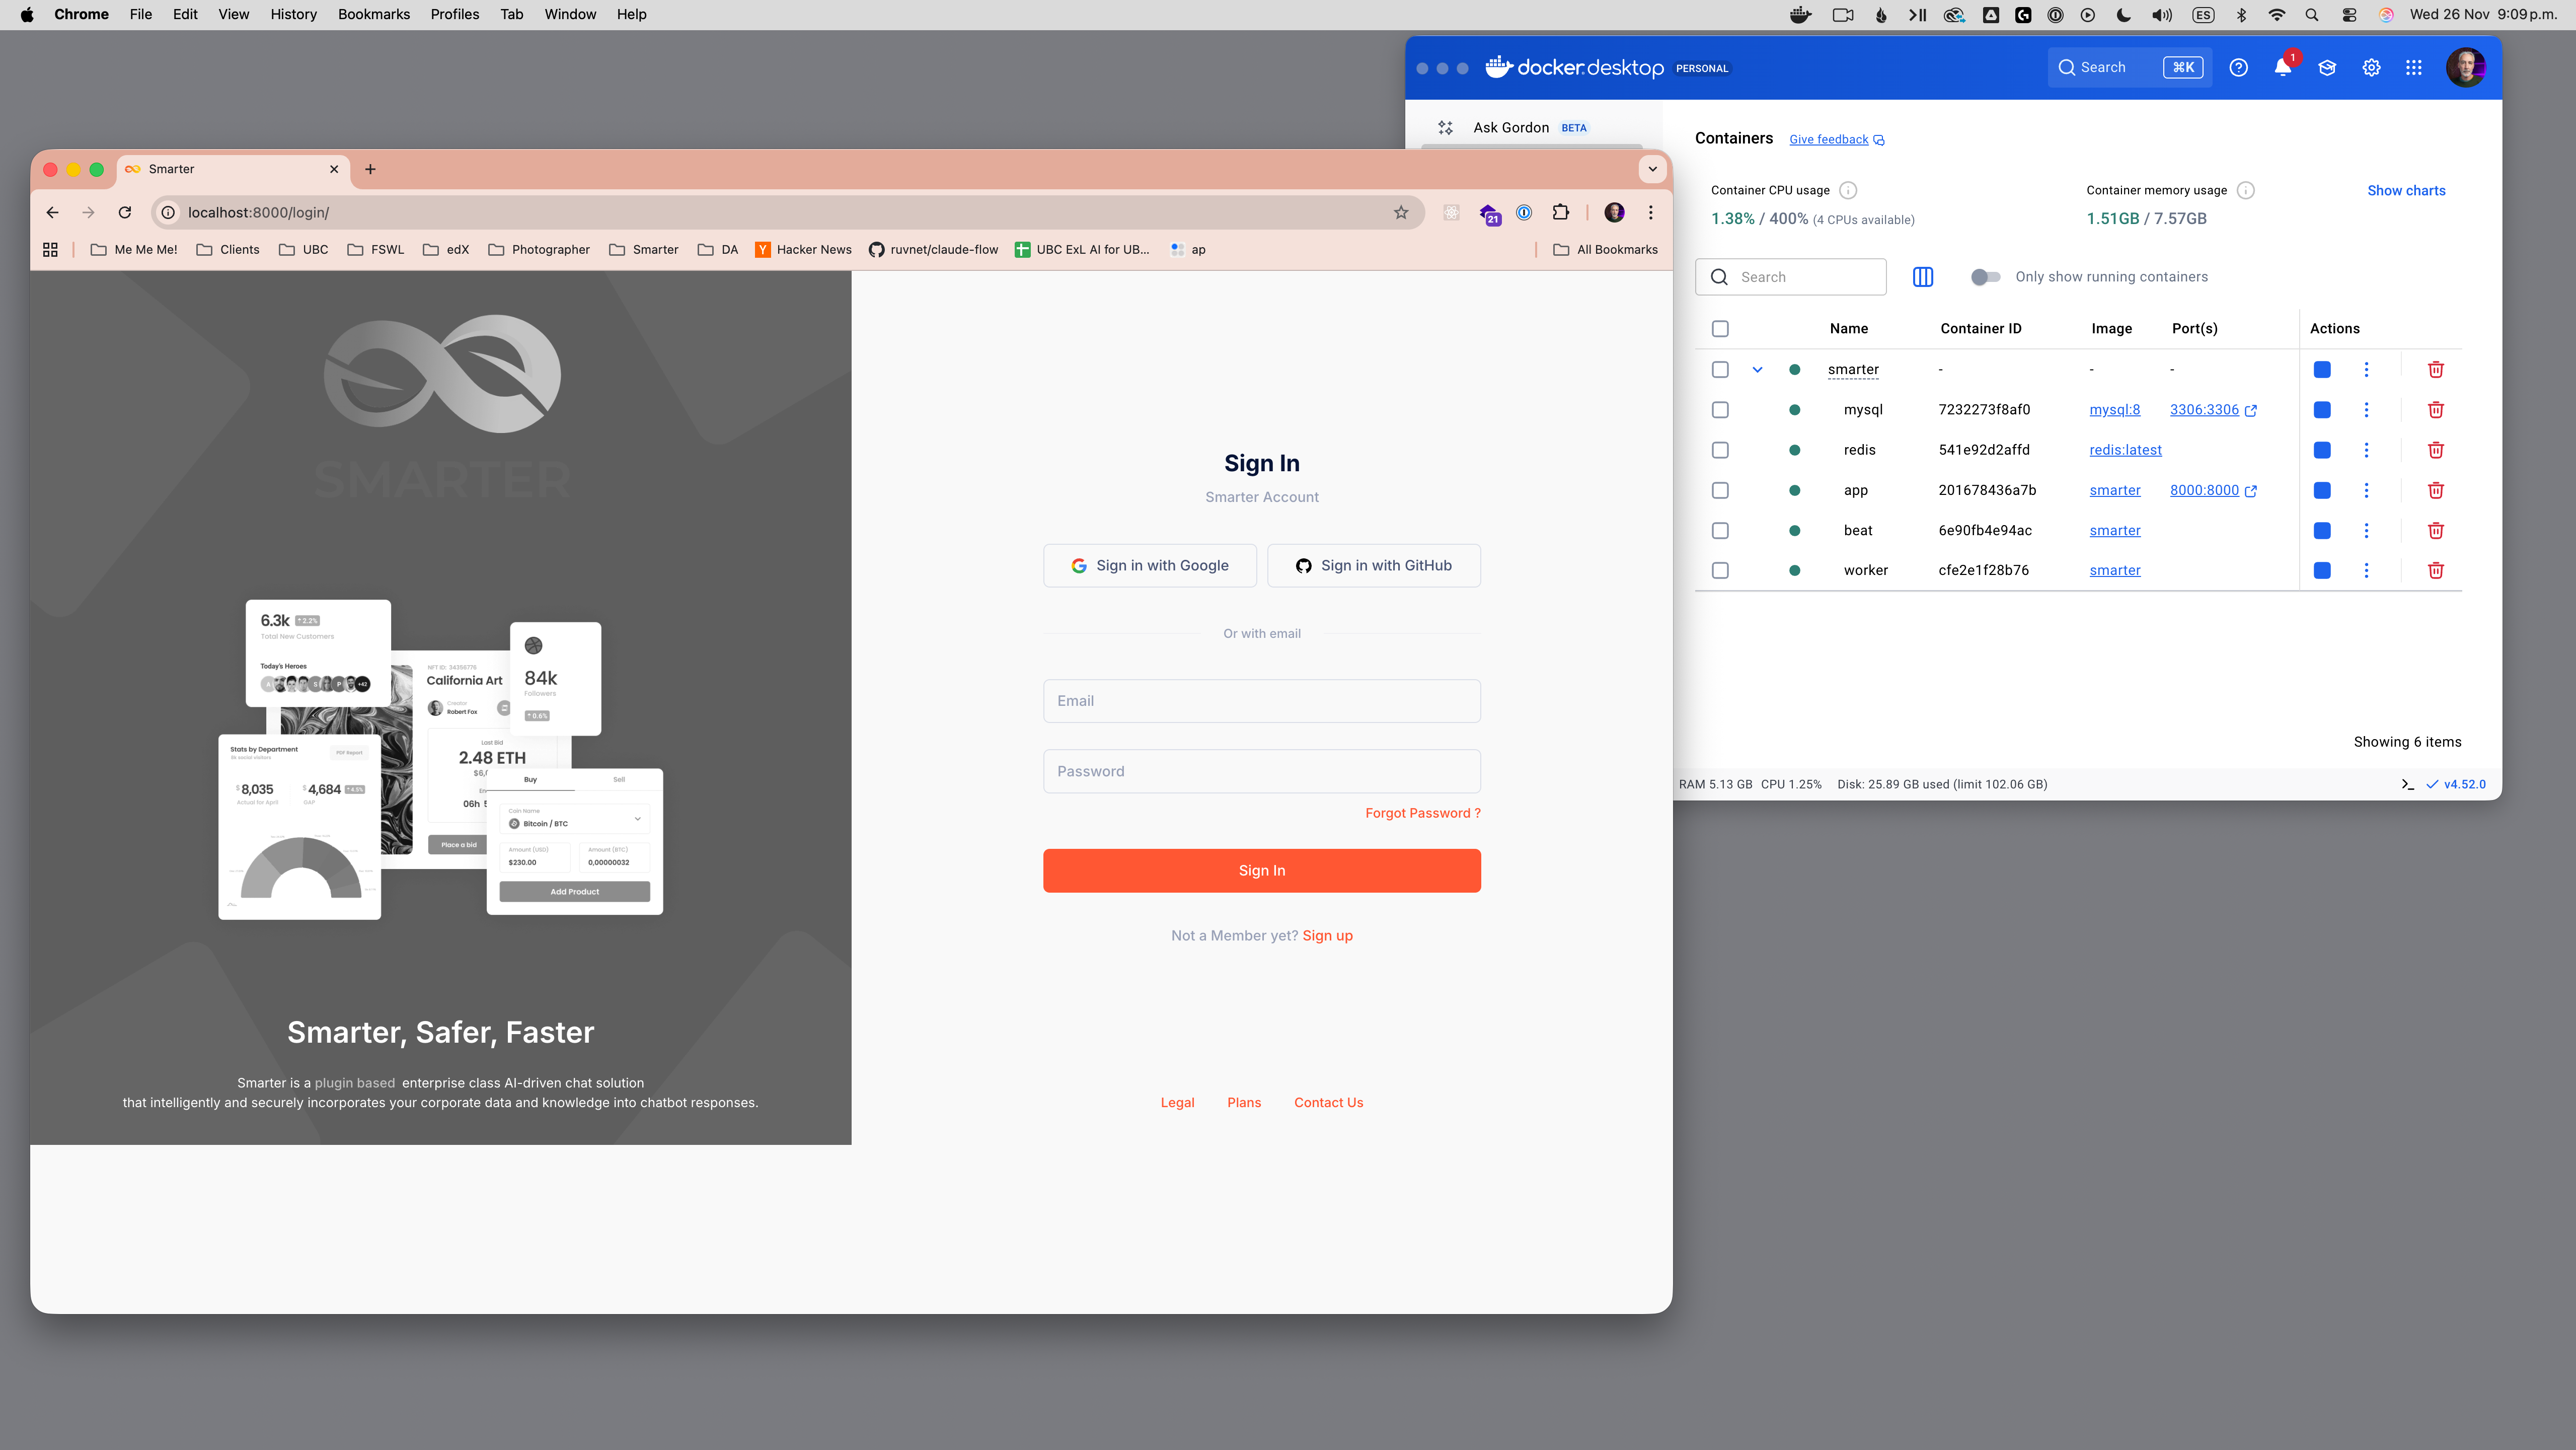Check the select-all containers checkbox
2576x1450 pixels.
[1720, 329]
